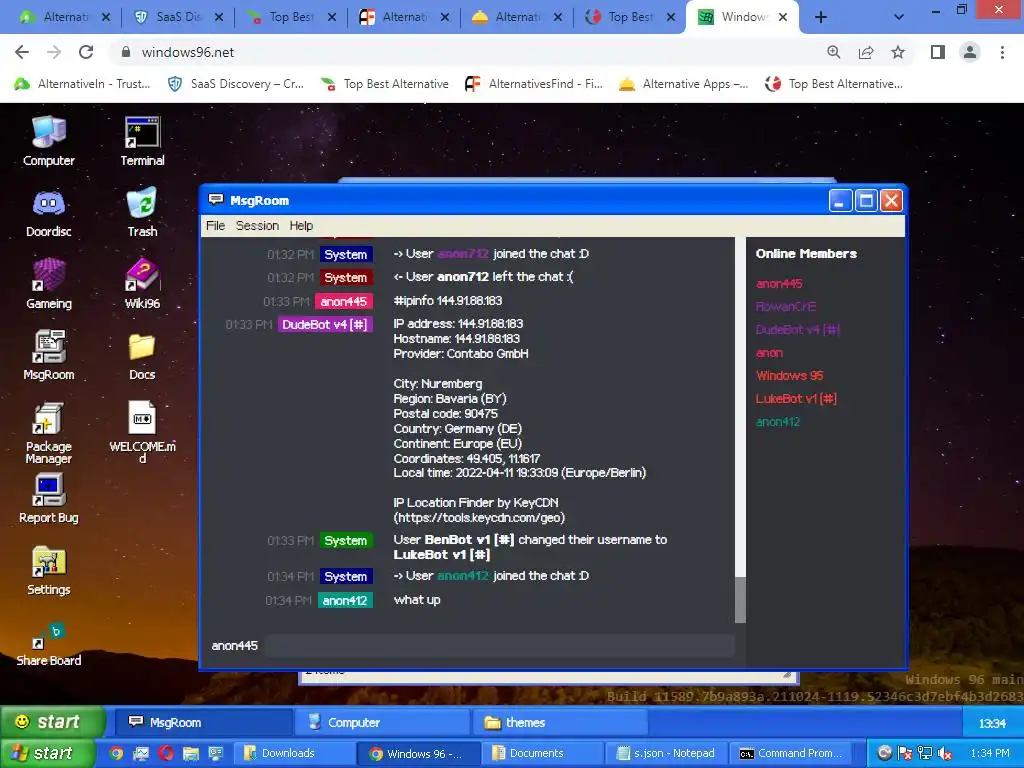The image size is (1024, 768).
Task: Click the anon412 sender tag on 'what up'
Action: pyautogui.click(x=345, y=600)
